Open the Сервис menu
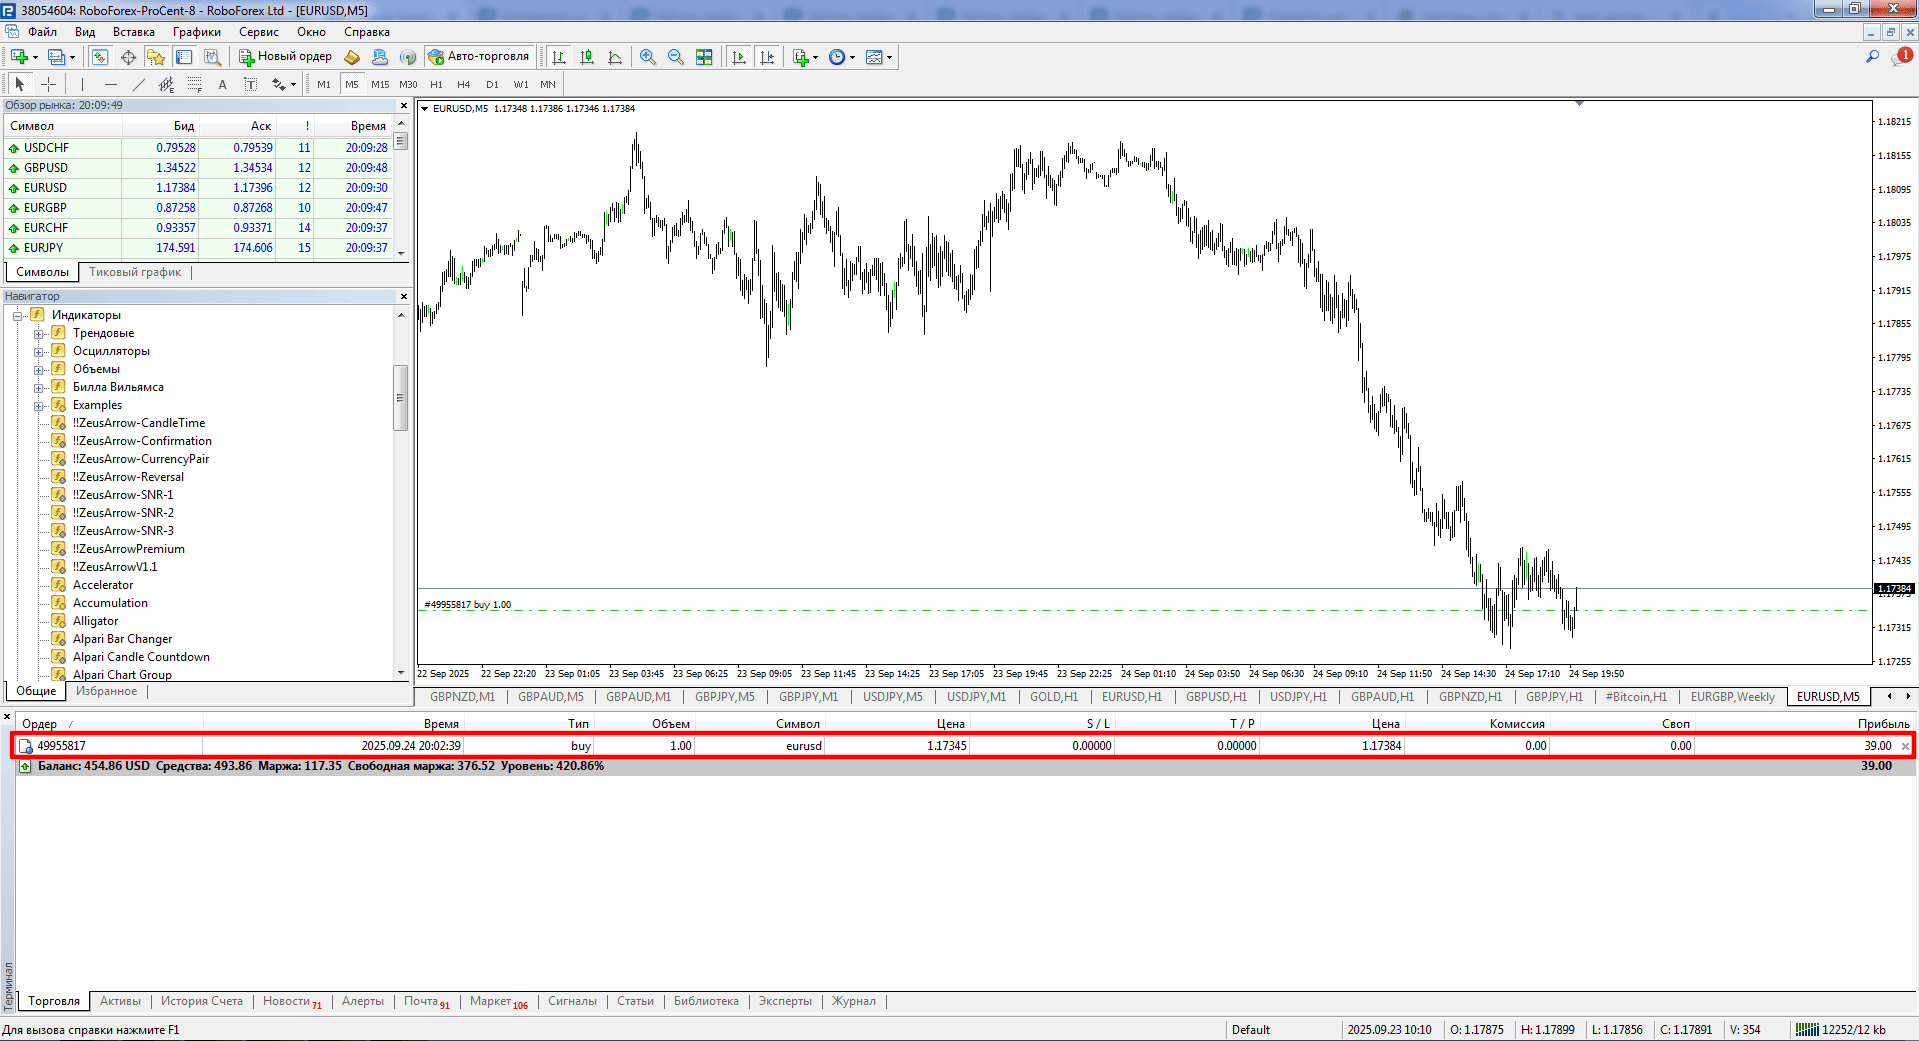The height and width of the screenshot is (1041, 1919). point(259,32)
